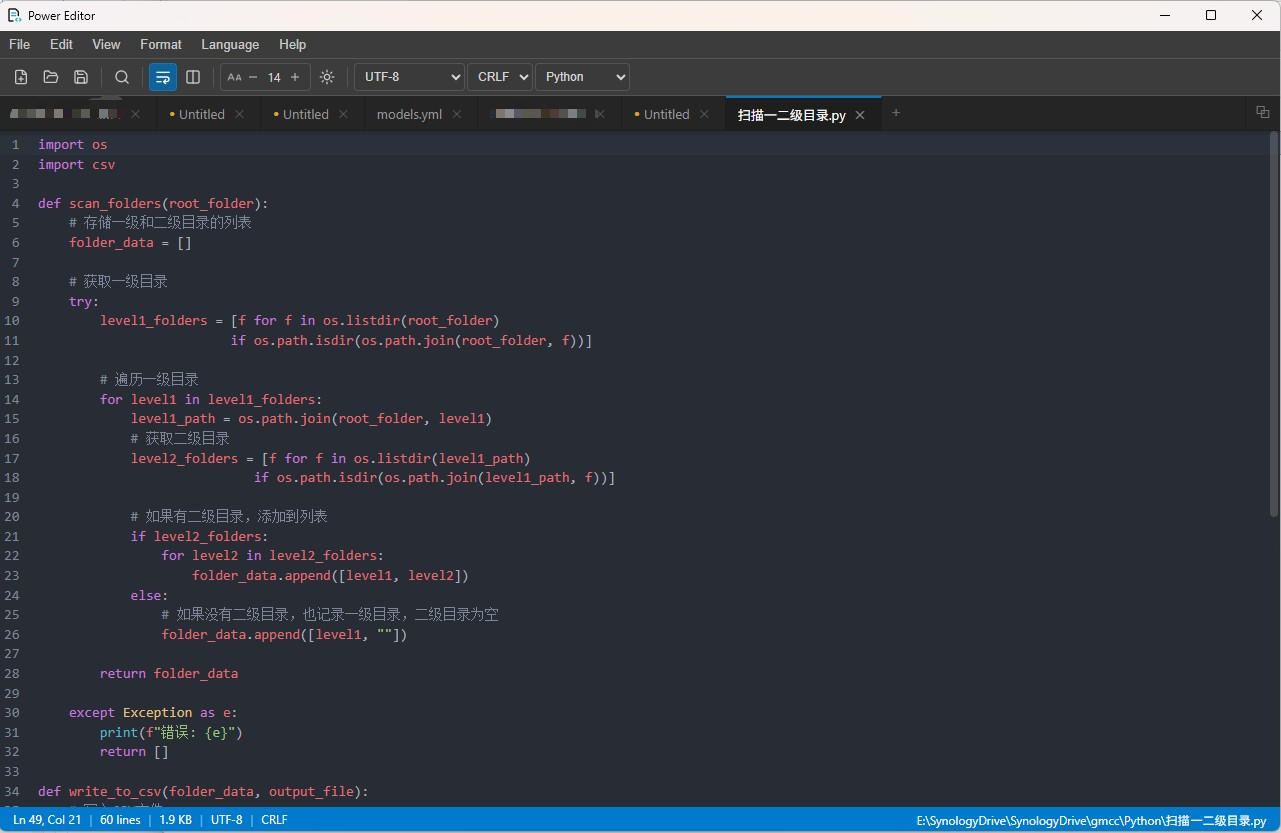Open the Format menu
The width and height of the screenshot is (1281, 833).
[x=161, y=44]
